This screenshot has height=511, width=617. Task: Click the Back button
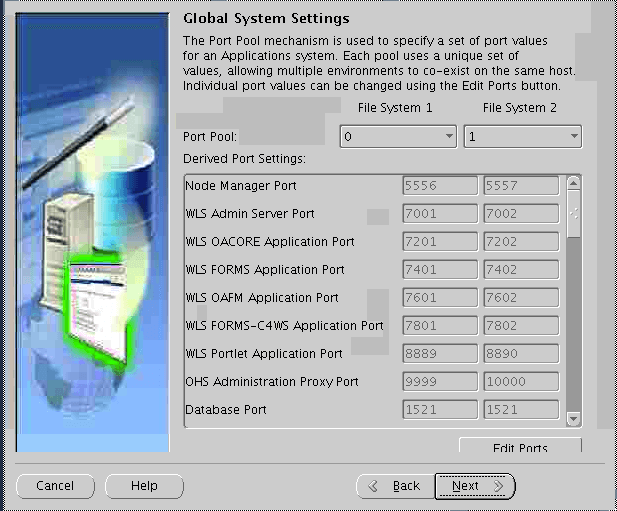(x=395, y=486)
